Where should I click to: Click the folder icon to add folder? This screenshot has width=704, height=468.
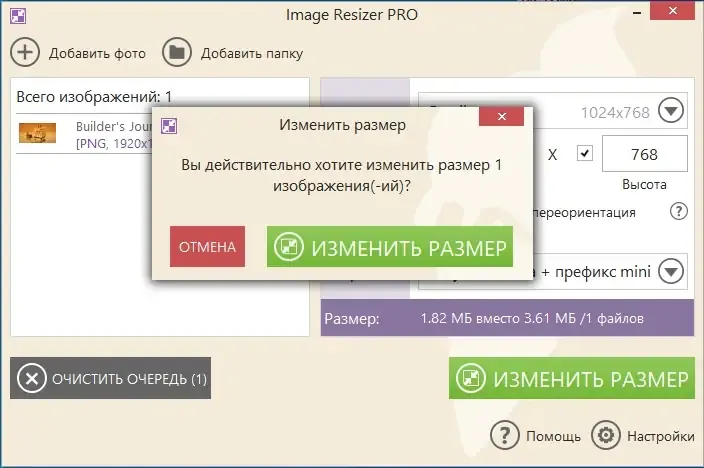coord(176,53)
